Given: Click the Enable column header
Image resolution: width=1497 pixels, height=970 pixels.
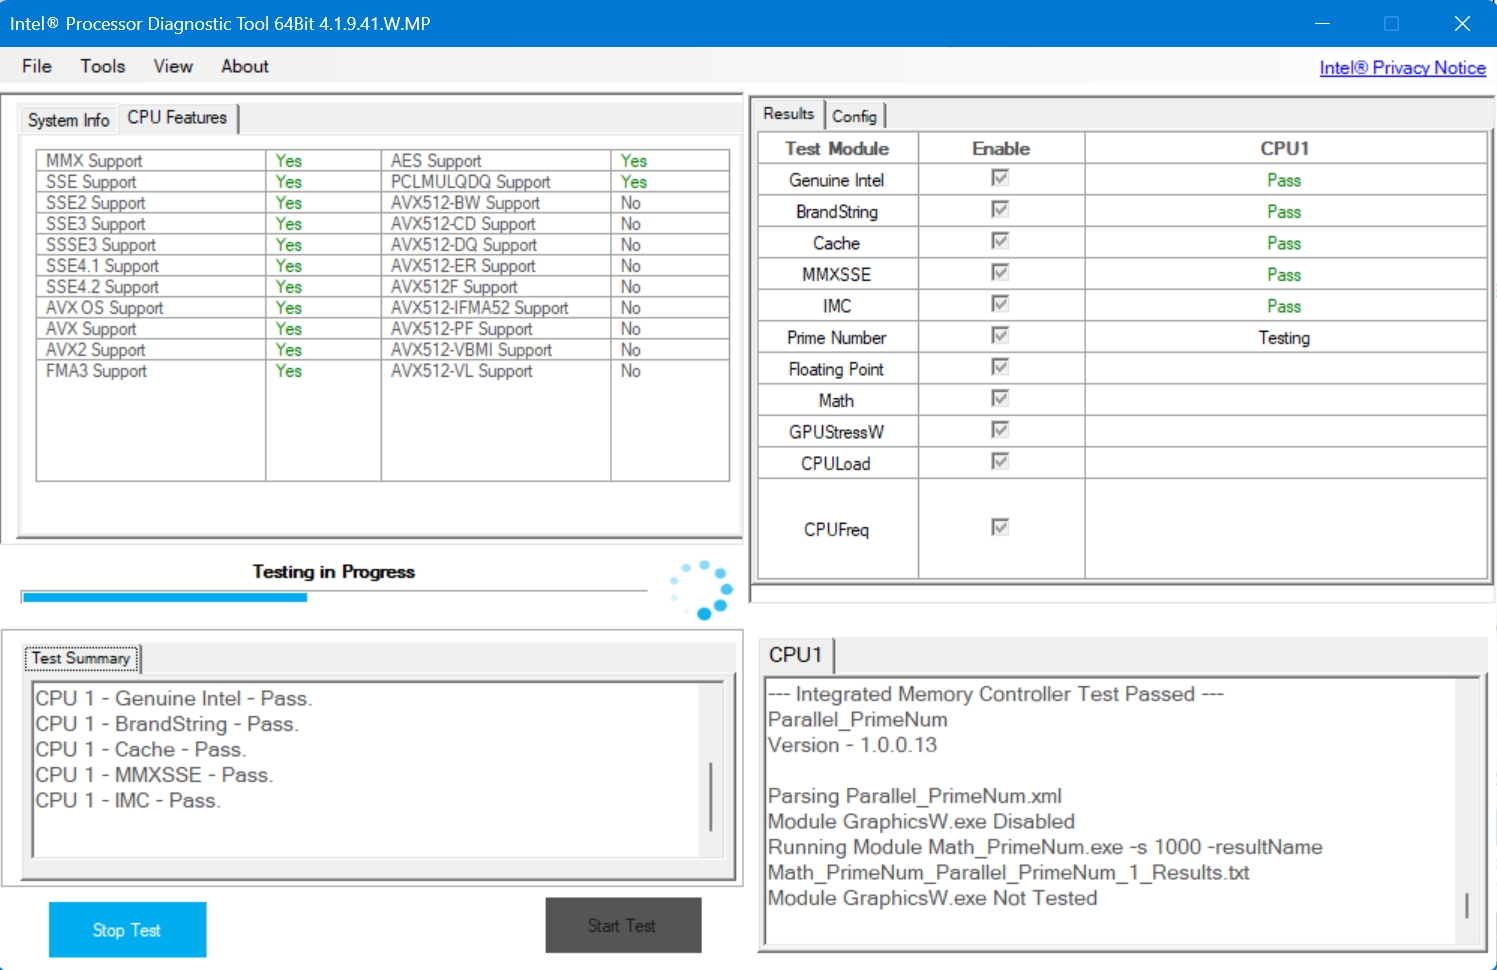Looking at the screenshot, I should pyautogui.click(x=1001, y=148).
